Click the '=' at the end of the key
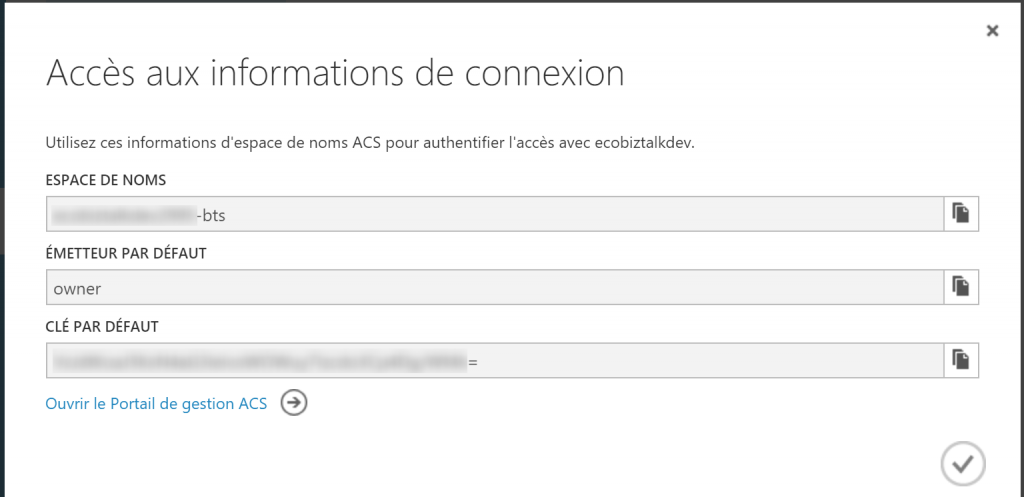Screen dimensions: 1024x497 click(x=473, y=360)
